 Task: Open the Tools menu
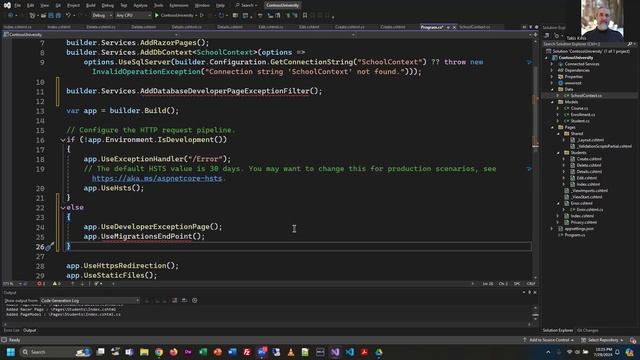(158, 5)
